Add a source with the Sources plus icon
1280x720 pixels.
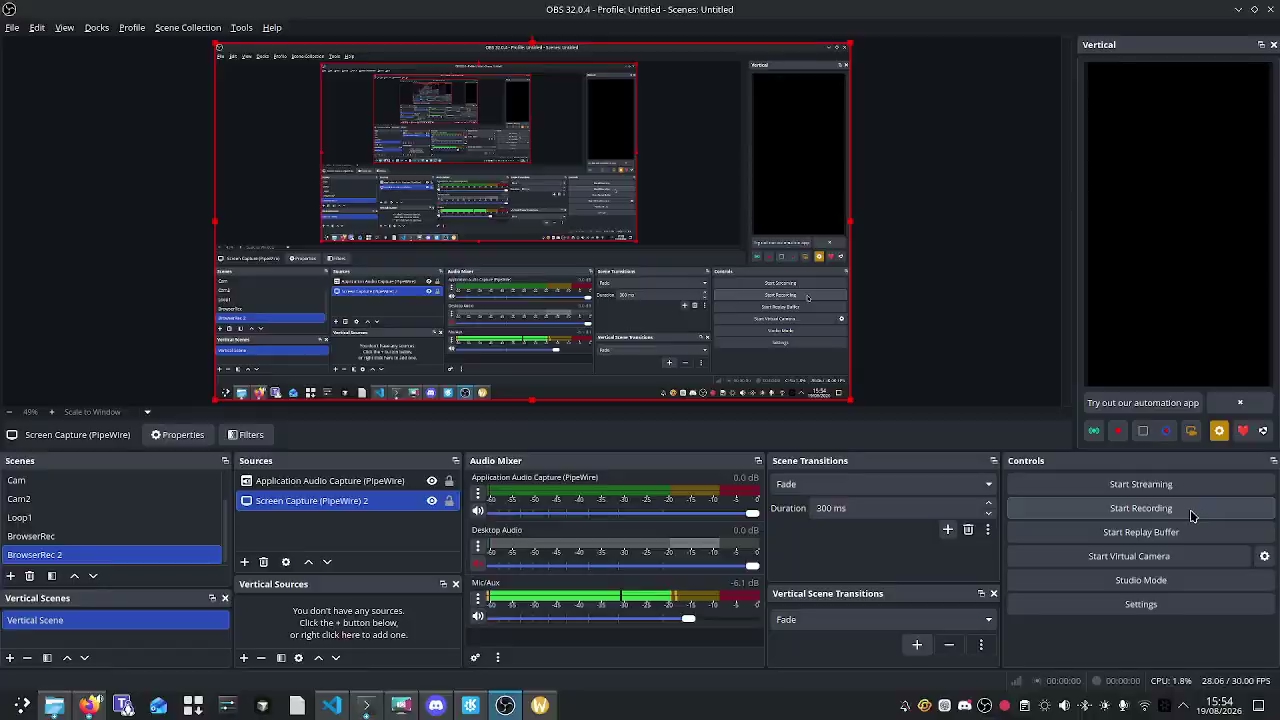(x=244, y=562)
